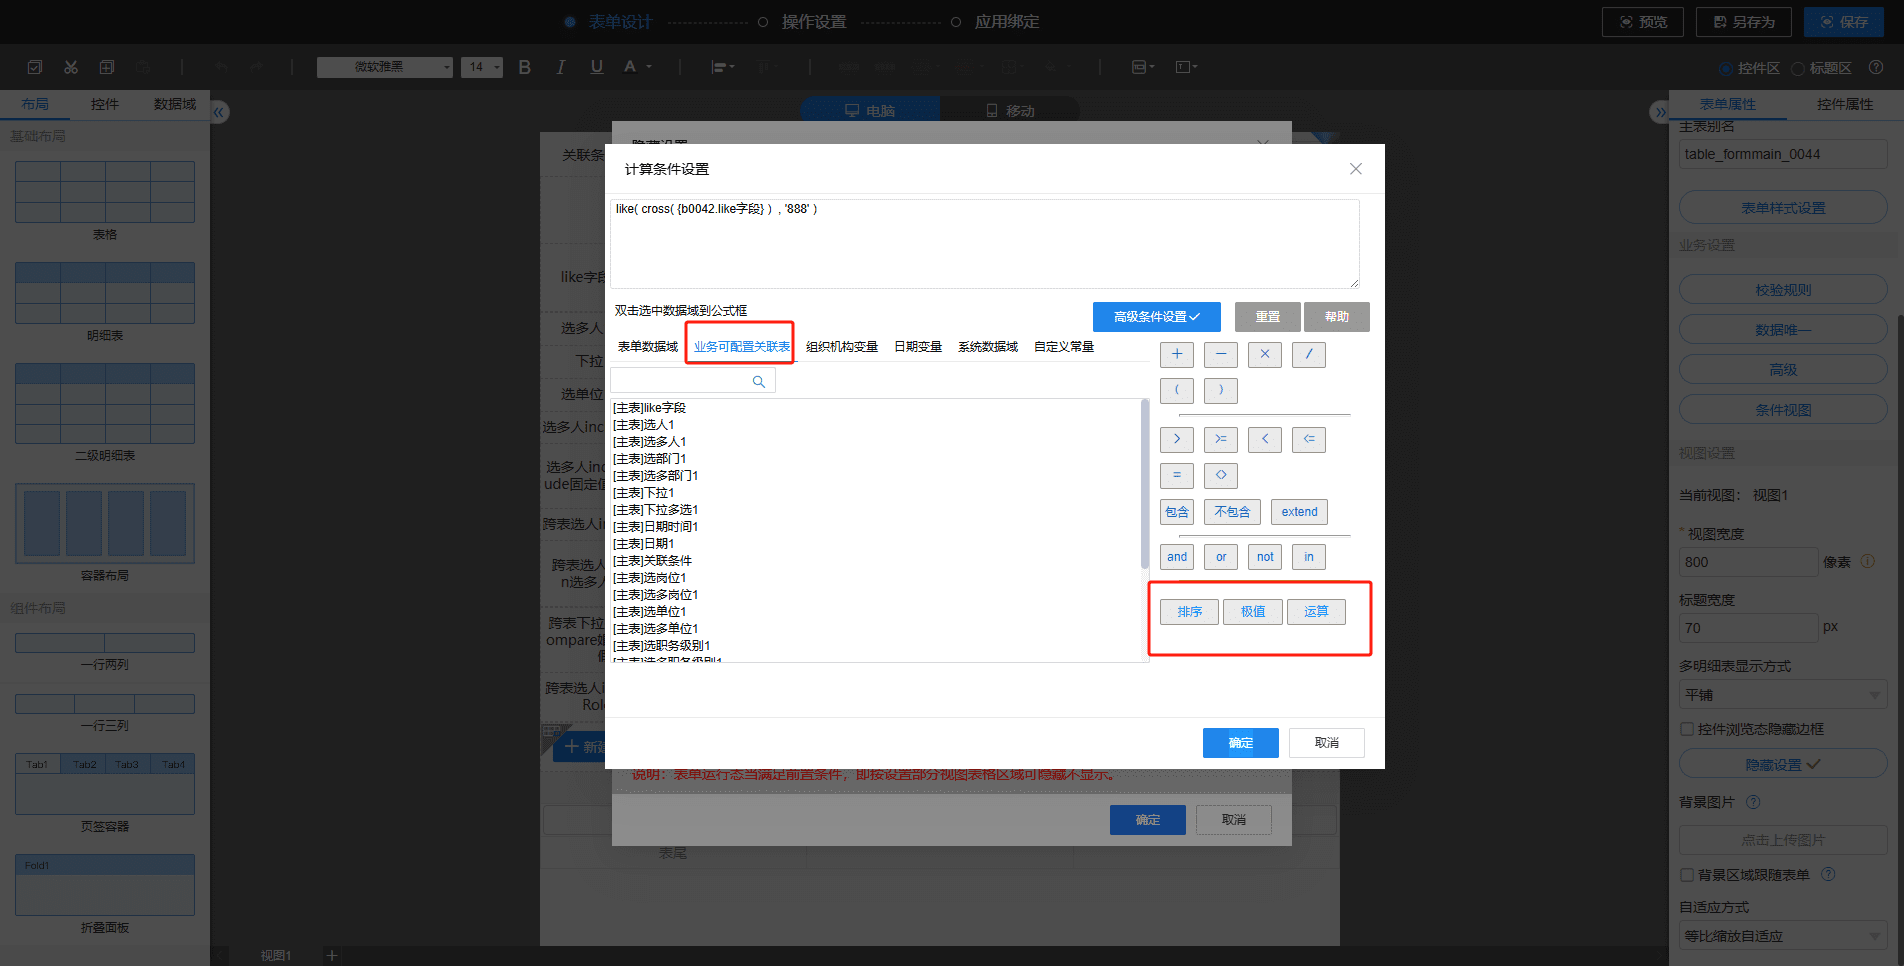Click the 排序 button

(1190, 612)
